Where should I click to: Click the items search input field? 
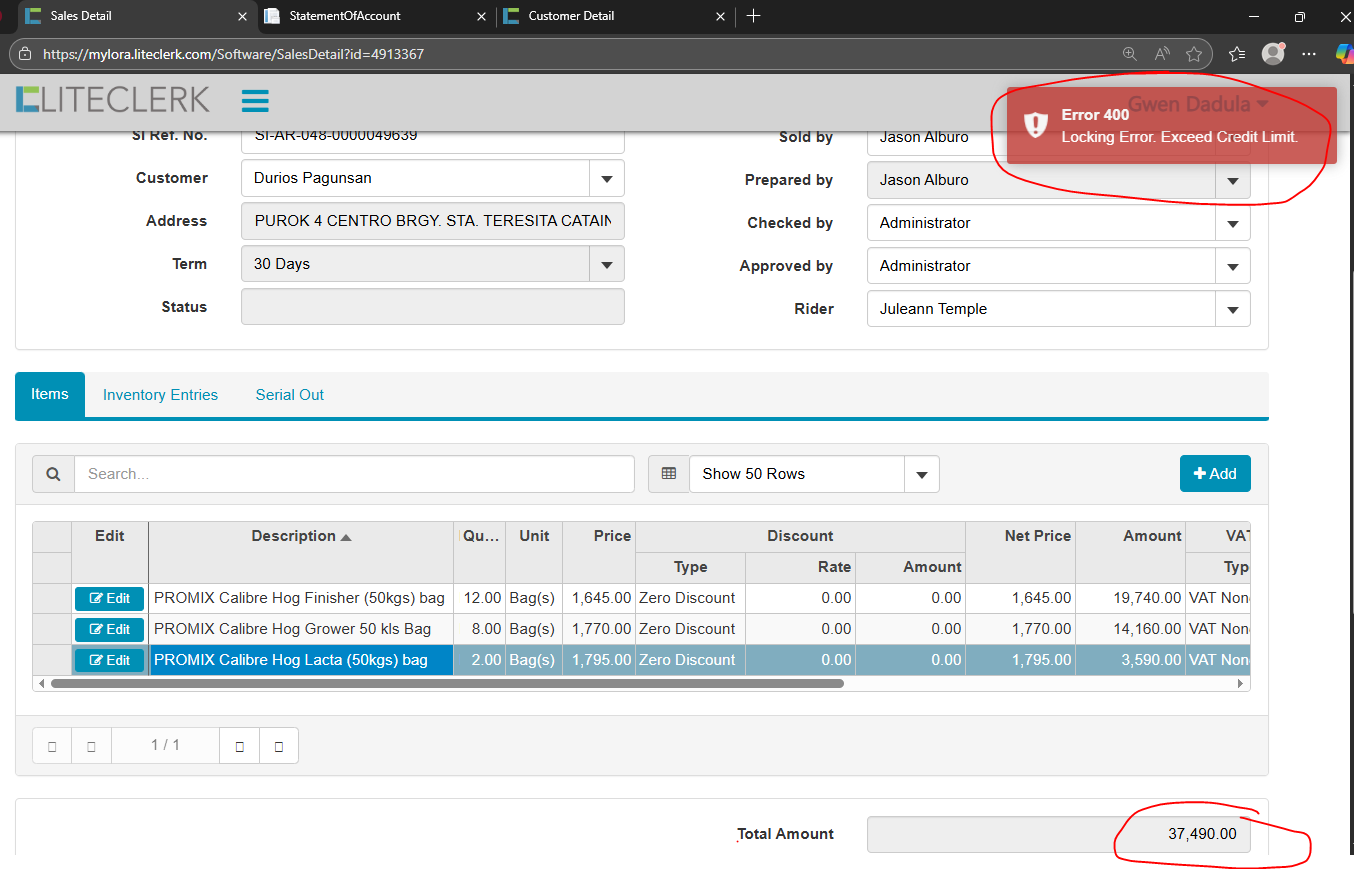(x=354, y=474)
